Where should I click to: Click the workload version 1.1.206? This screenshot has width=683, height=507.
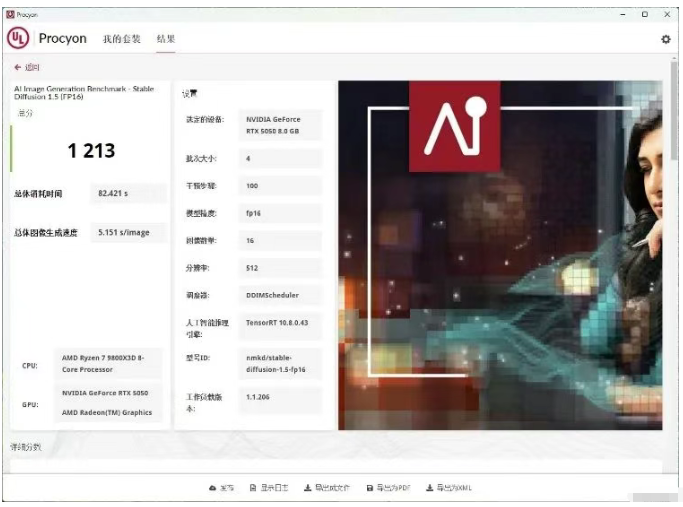(281, 400)
